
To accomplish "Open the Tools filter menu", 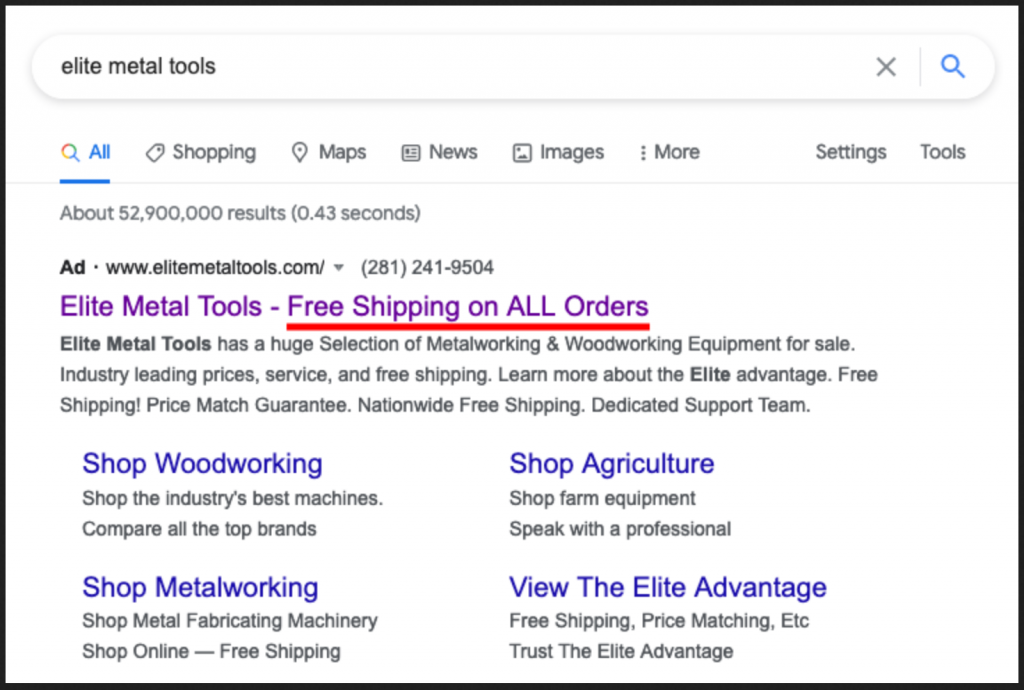I will [x=942, y=152].
